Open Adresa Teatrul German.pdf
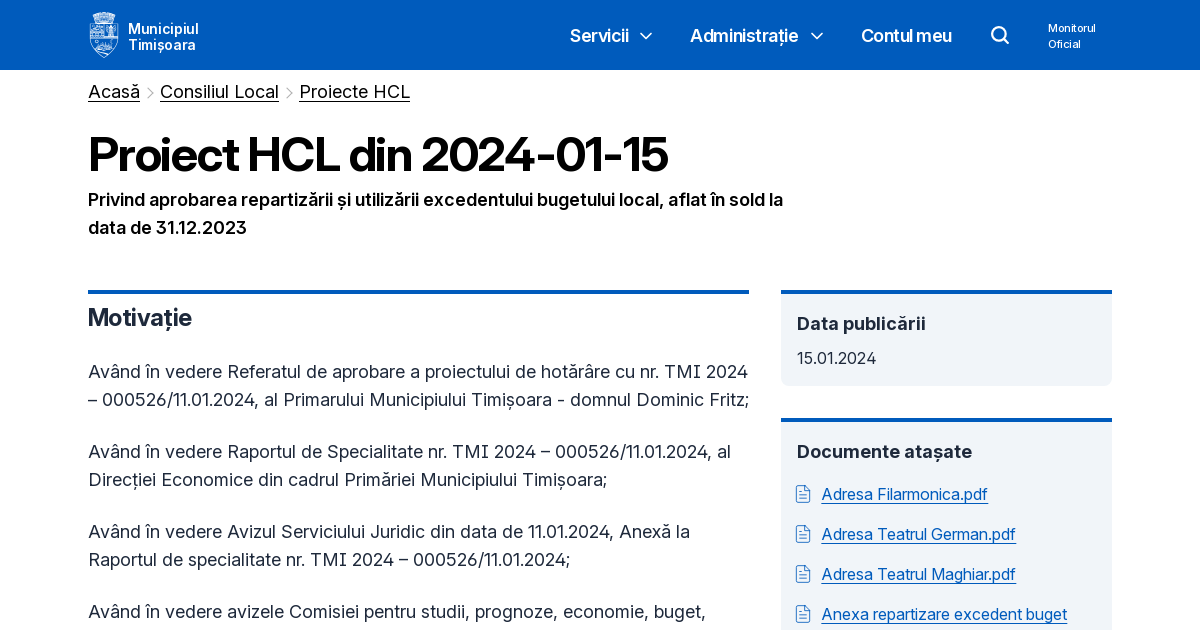Viewport: 1200px width, 630px height. click(918, 534)
